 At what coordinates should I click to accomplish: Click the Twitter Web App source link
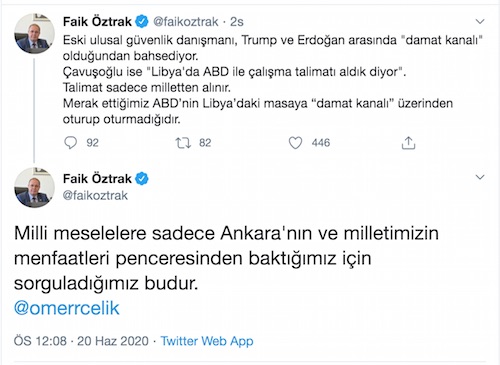pos(207,341)
